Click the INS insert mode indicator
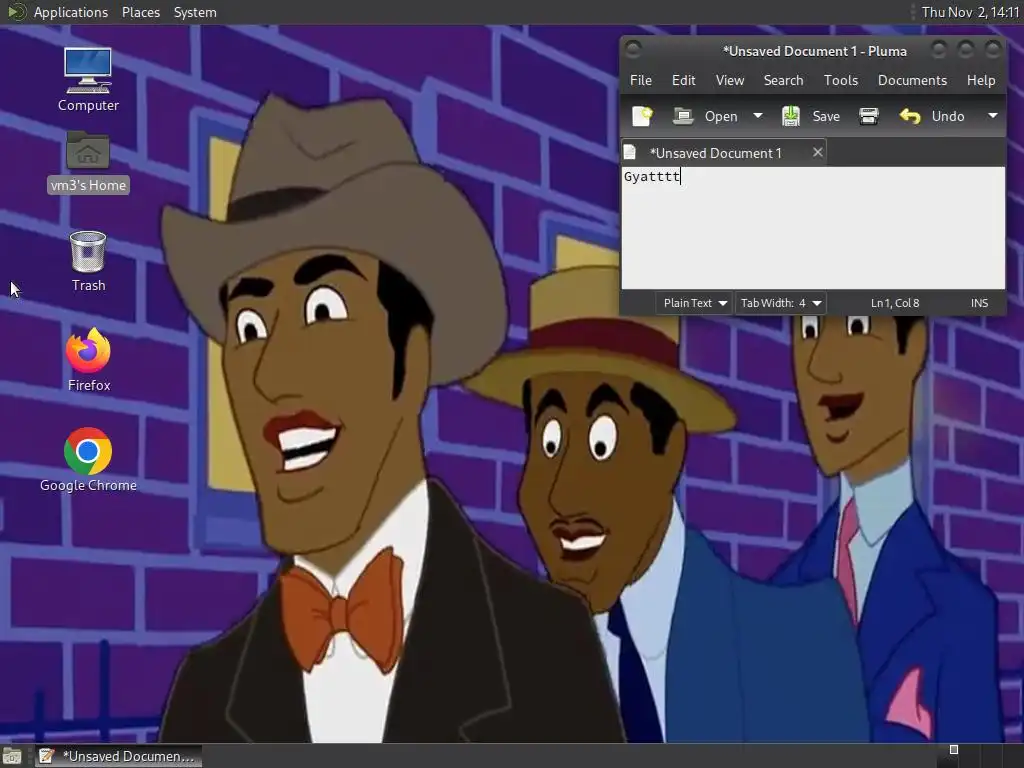1024x768 pixels. click(x=979, y=303)
